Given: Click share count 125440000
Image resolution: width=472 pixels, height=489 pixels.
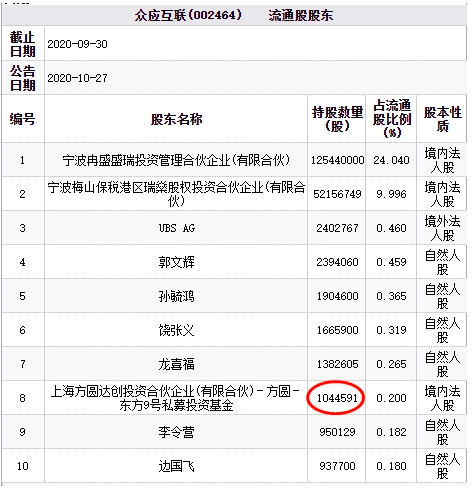Looking at the screenshot, I should tap(337, 160).
